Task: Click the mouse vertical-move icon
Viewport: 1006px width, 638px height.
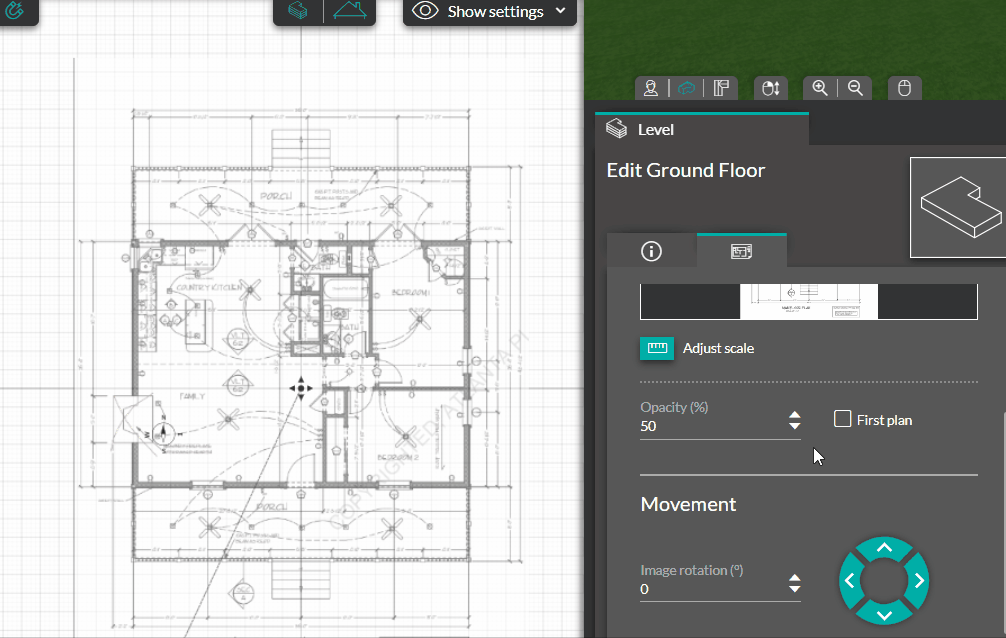Action: click(771, 88)
